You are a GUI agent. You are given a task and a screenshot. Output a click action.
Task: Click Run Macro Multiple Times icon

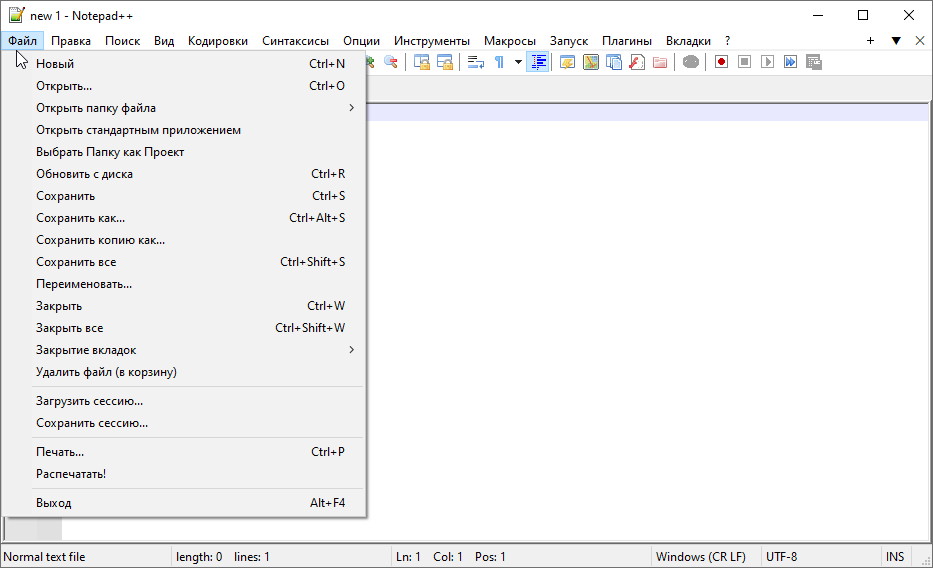[x=791, y=62]
